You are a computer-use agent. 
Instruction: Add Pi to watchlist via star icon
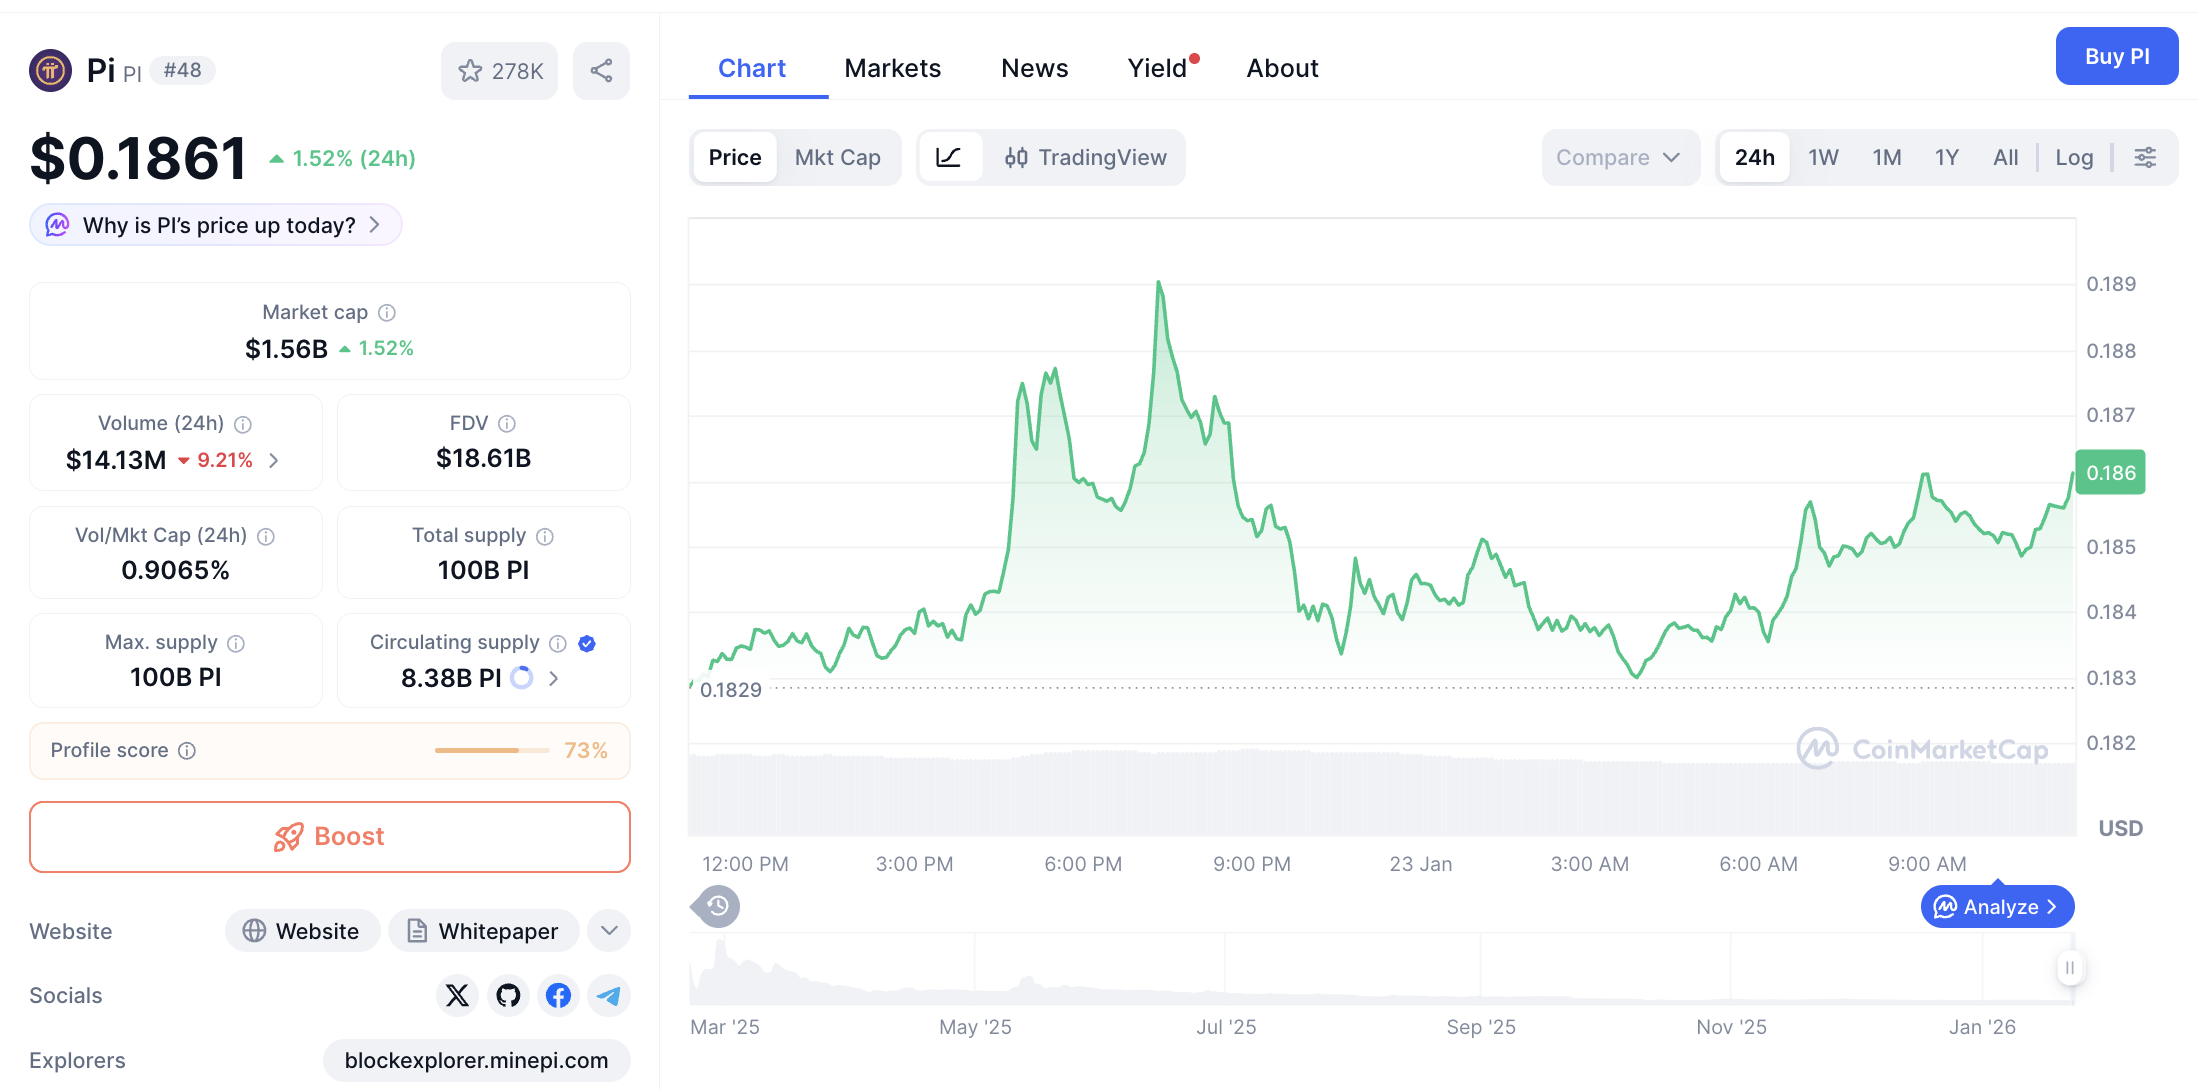(471, 70)
